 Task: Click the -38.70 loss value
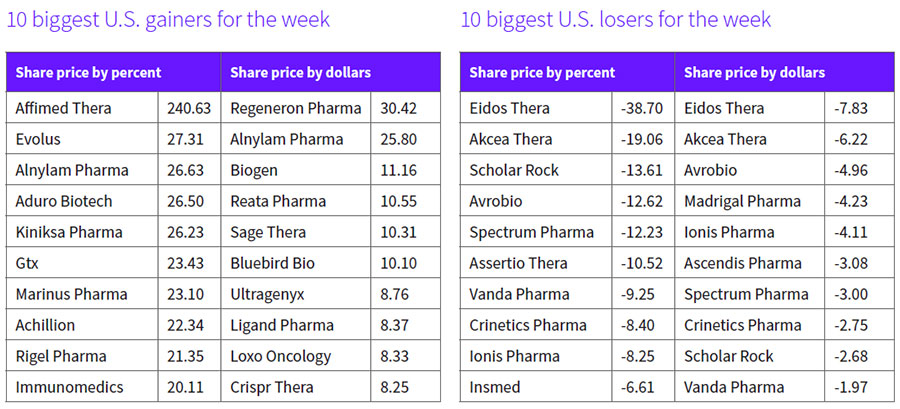click(640, 108)
